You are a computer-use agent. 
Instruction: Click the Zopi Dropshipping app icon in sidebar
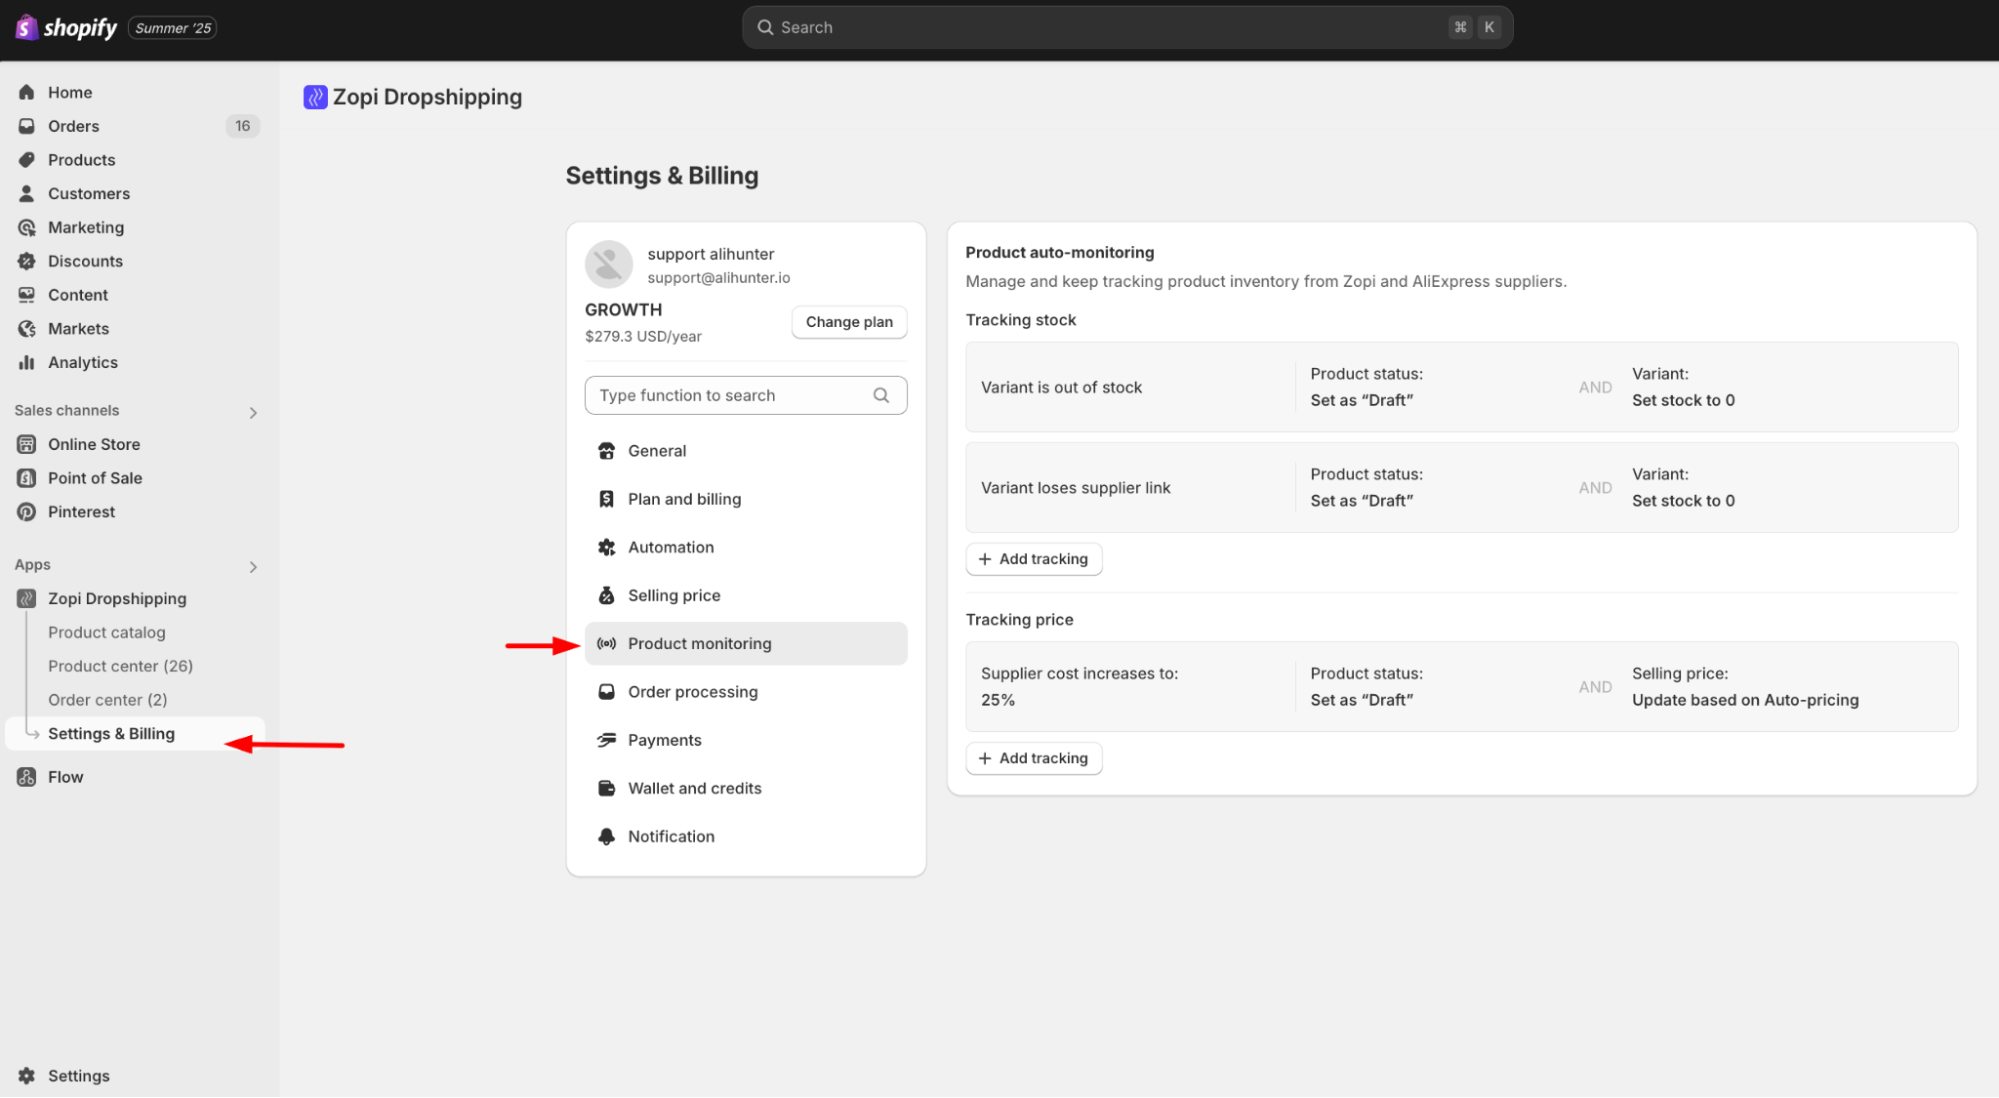click(27, 599)
